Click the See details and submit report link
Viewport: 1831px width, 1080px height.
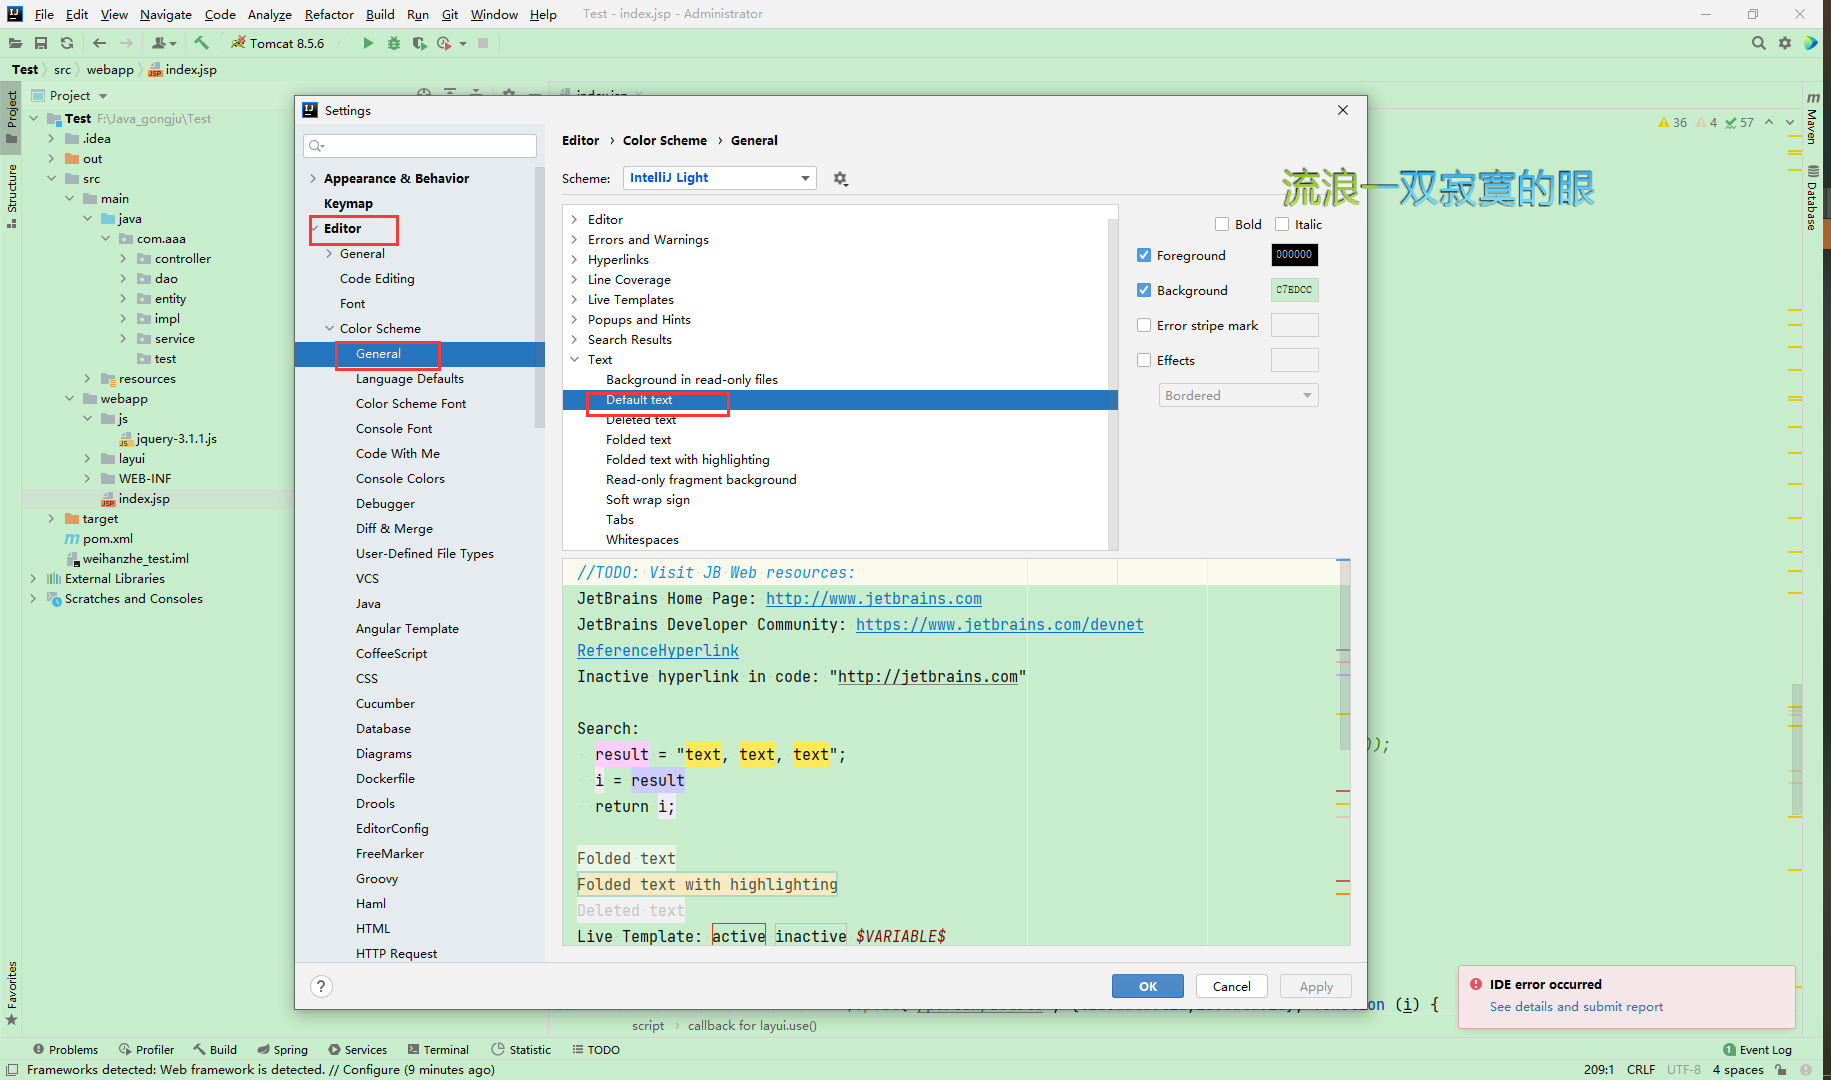1576,1007
